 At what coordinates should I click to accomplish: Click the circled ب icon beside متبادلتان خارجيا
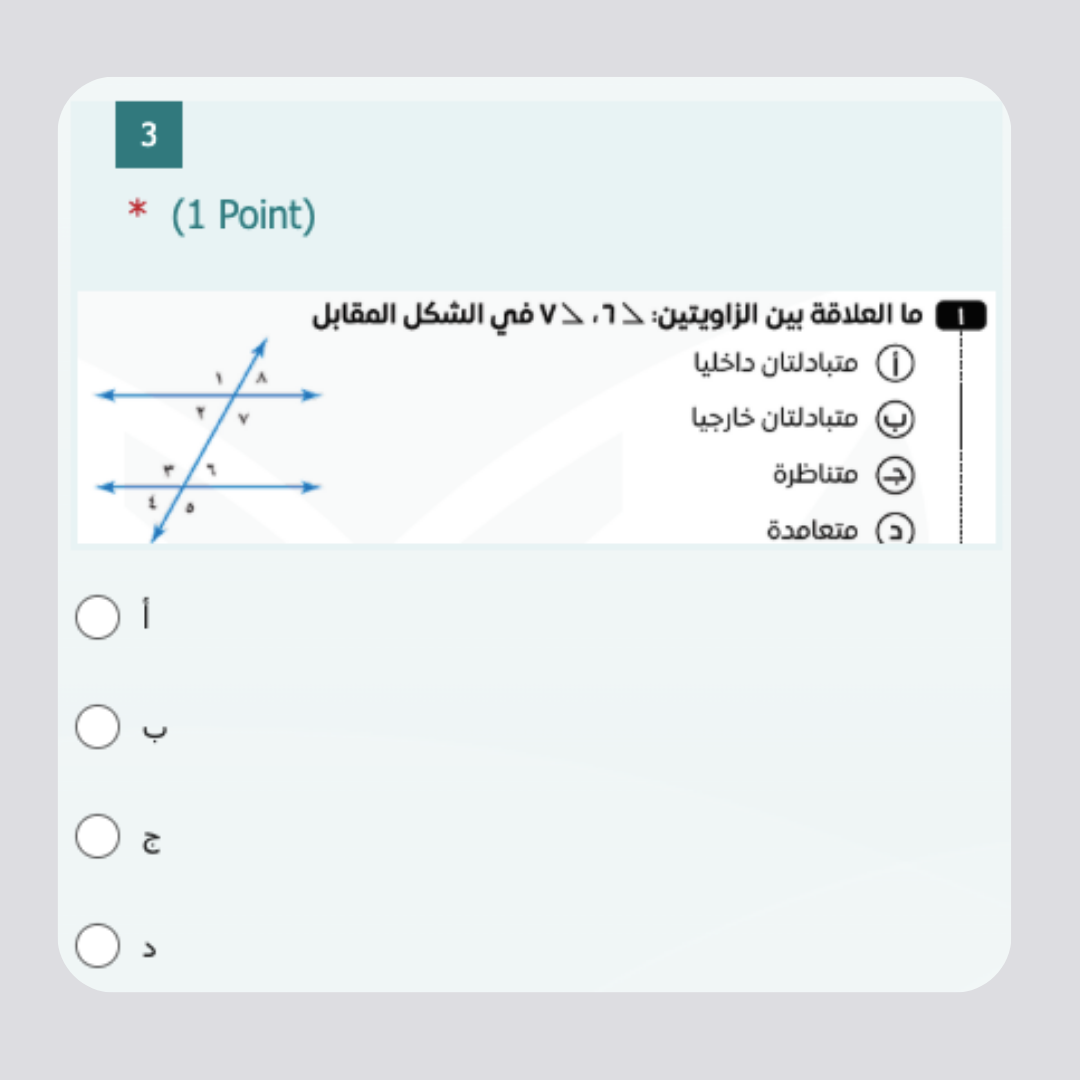[895, 420]
